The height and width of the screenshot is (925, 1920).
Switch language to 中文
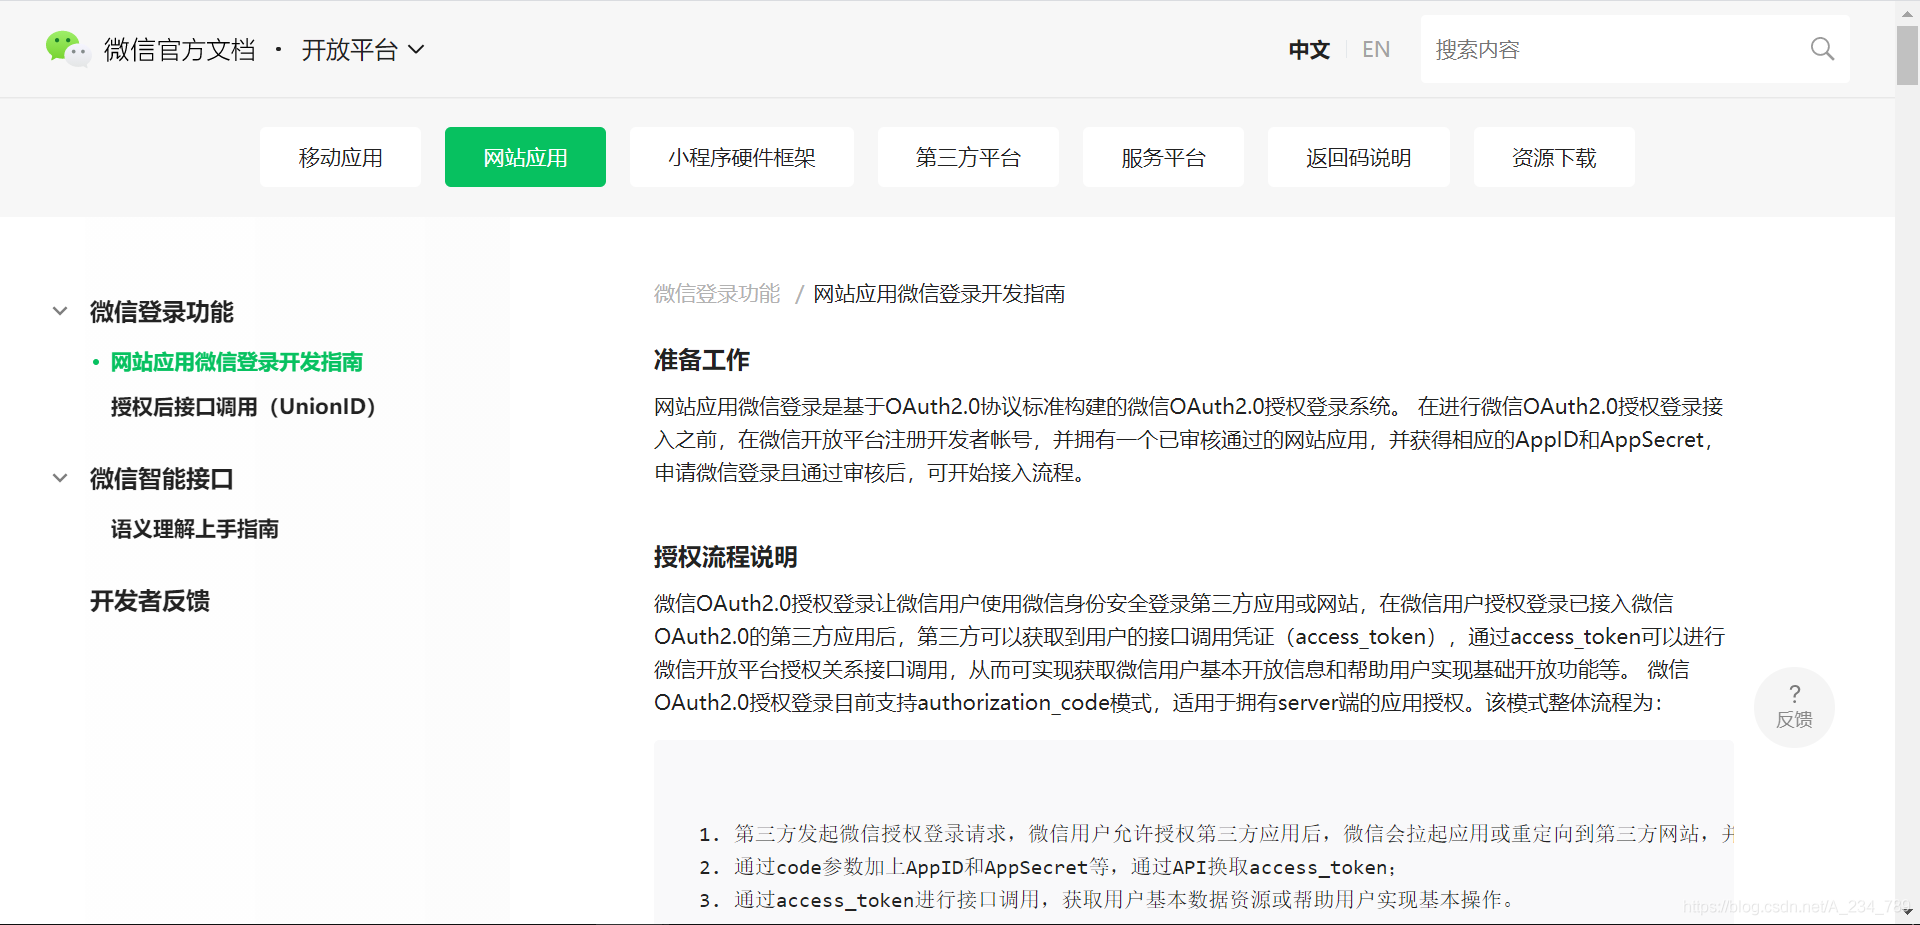tap(1309, 49)
